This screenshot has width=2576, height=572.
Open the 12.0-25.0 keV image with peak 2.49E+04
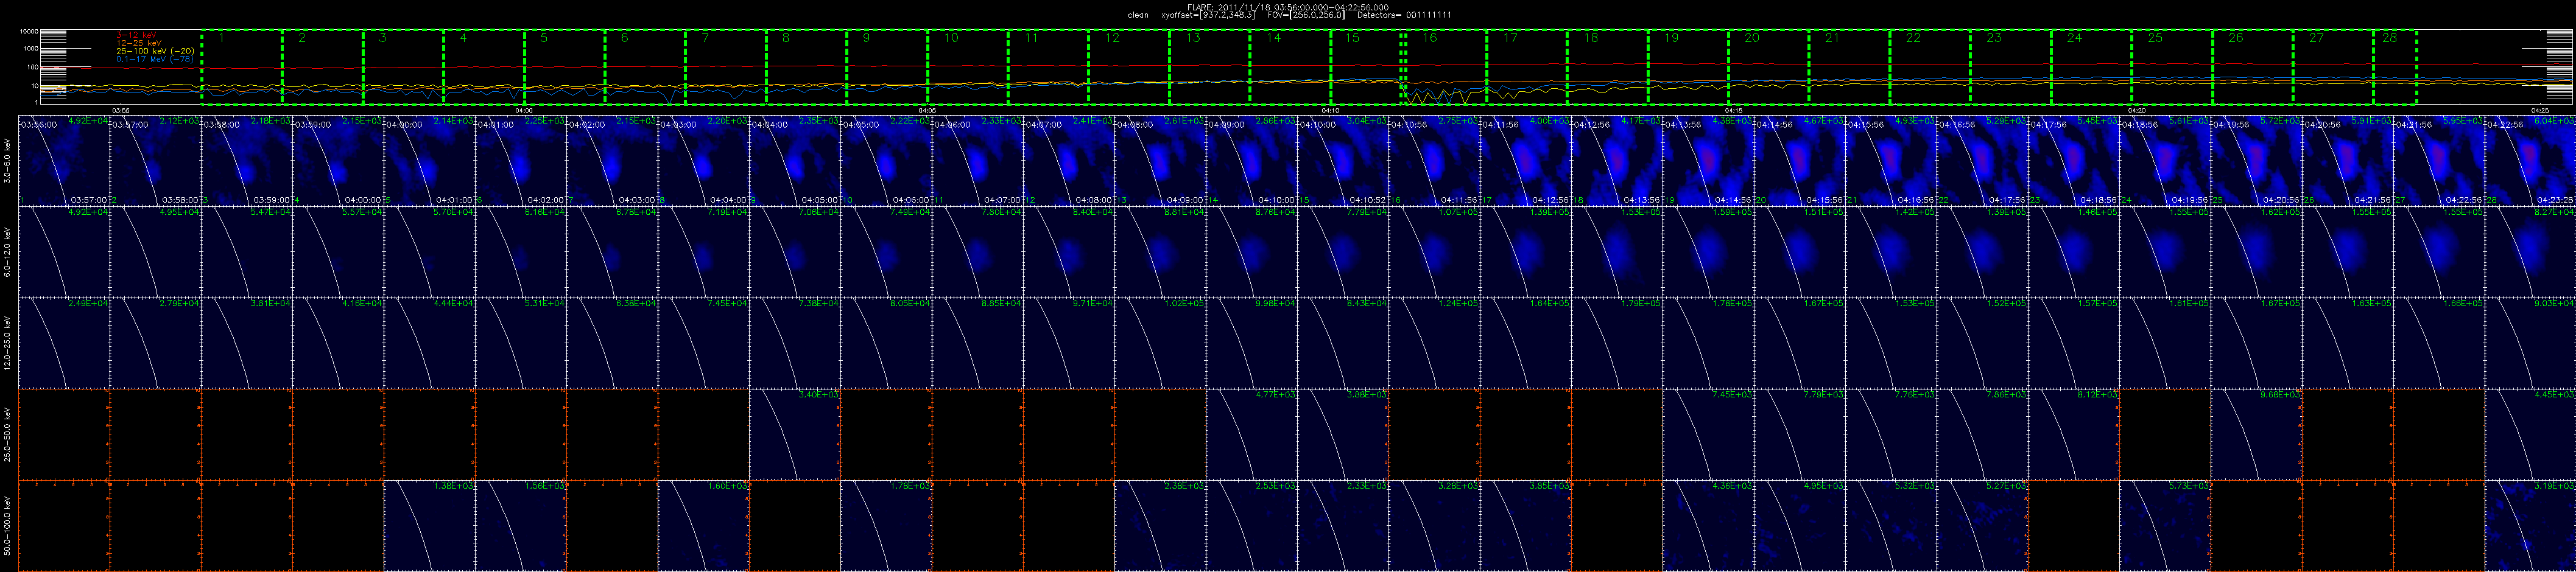[x=64, y=343]
